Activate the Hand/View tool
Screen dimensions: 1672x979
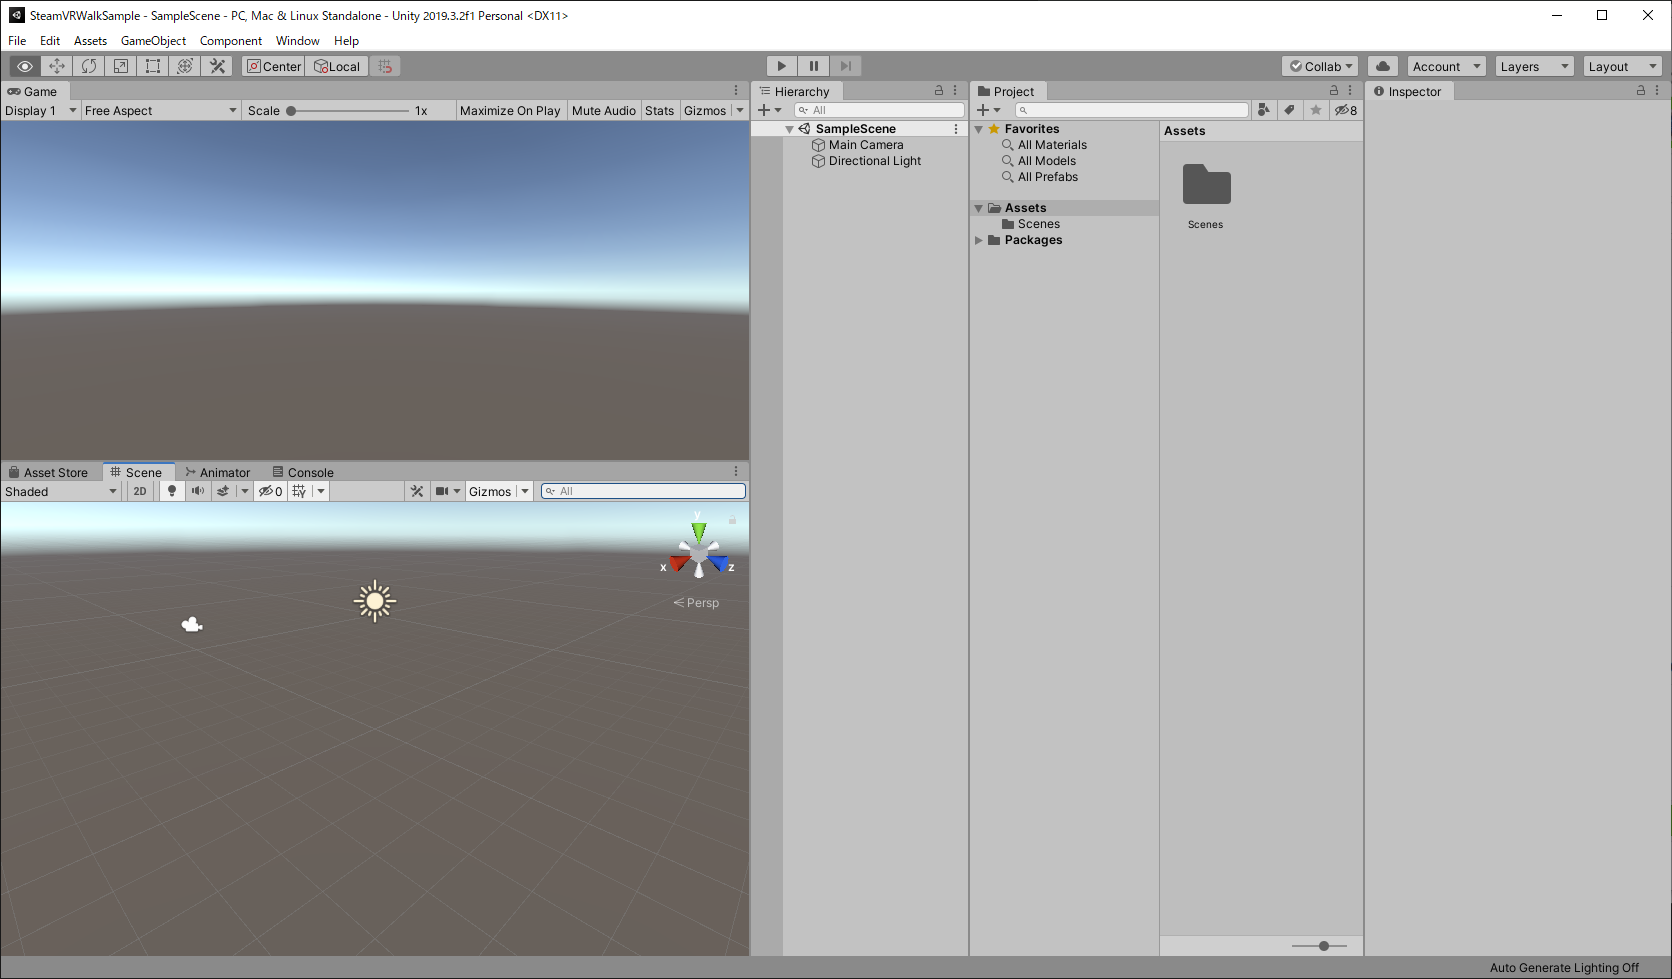(x=25, y=66)
